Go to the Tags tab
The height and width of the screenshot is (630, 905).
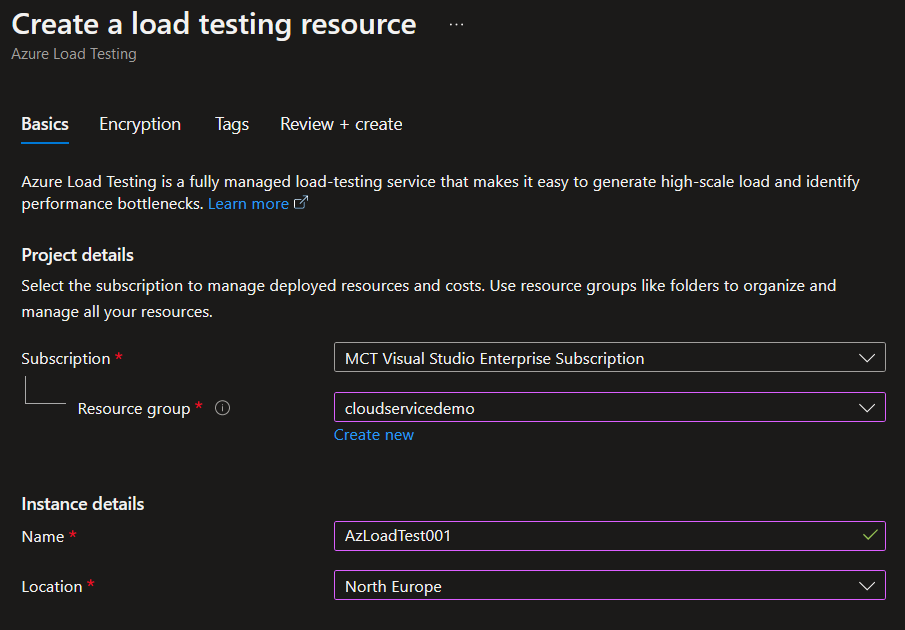tap(231, 124)
